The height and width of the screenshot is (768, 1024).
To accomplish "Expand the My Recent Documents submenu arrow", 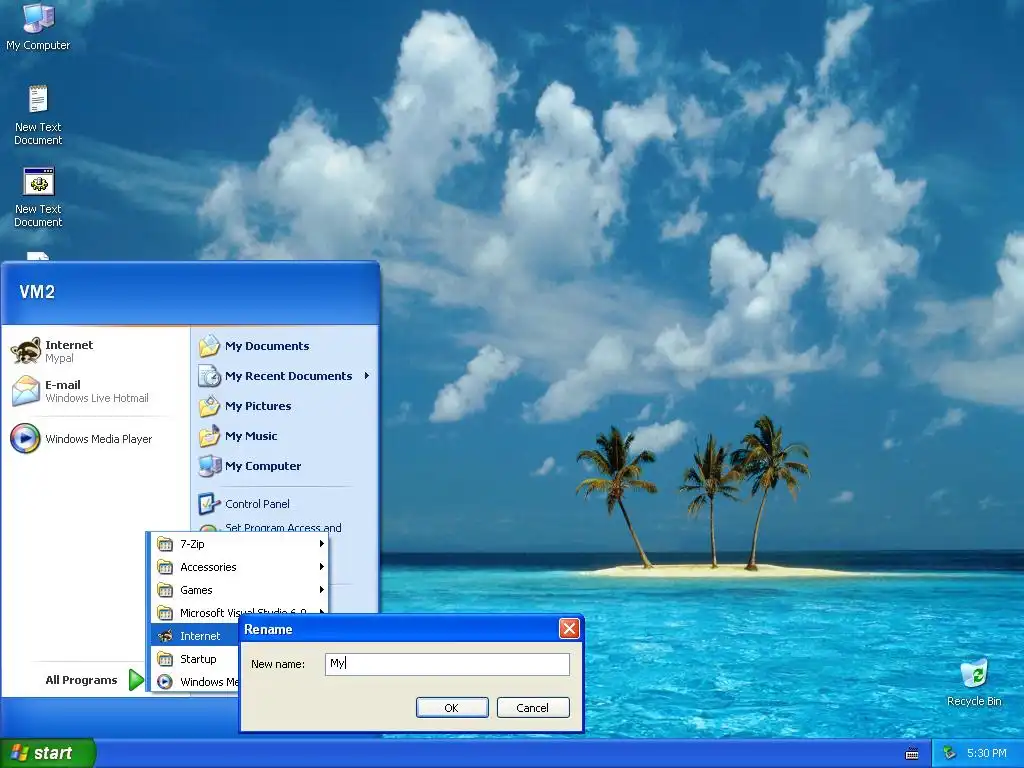I will [x=367, y=376].
